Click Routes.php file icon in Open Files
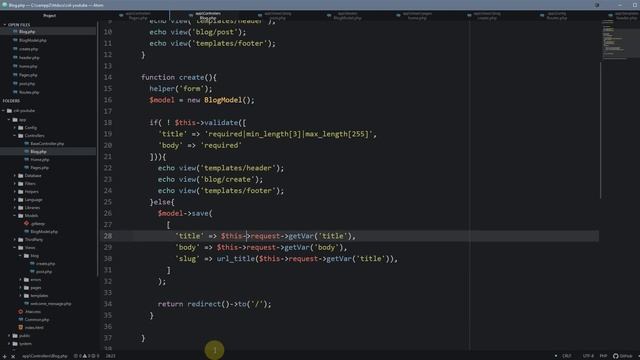Image resolution: width=640 pixels, height=360 pixels. click(15, 92)
